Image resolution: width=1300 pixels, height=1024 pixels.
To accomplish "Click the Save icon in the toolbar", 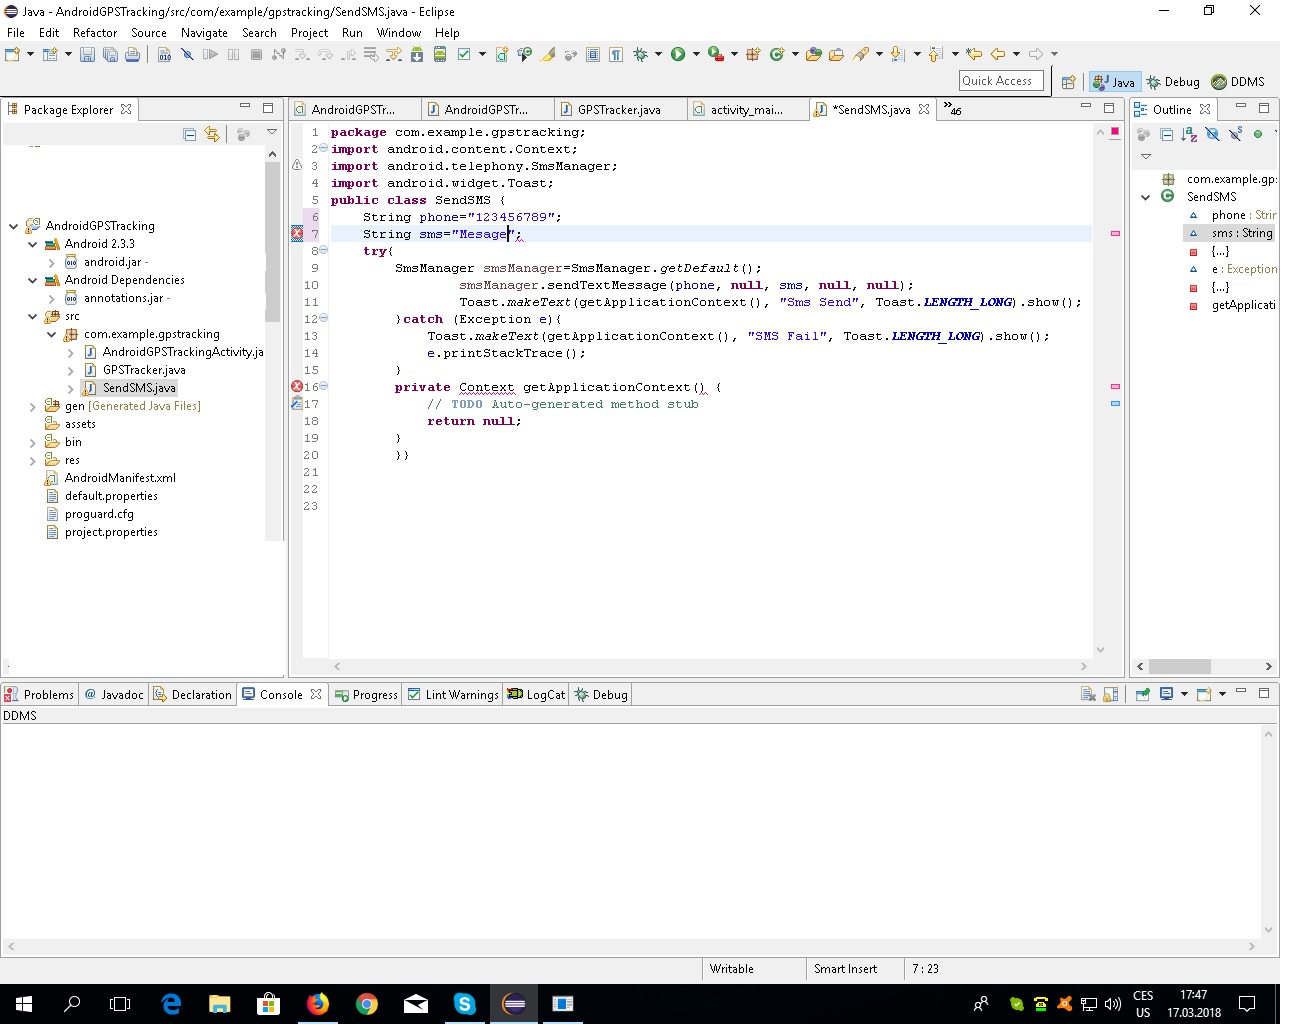I will [87, 54].
